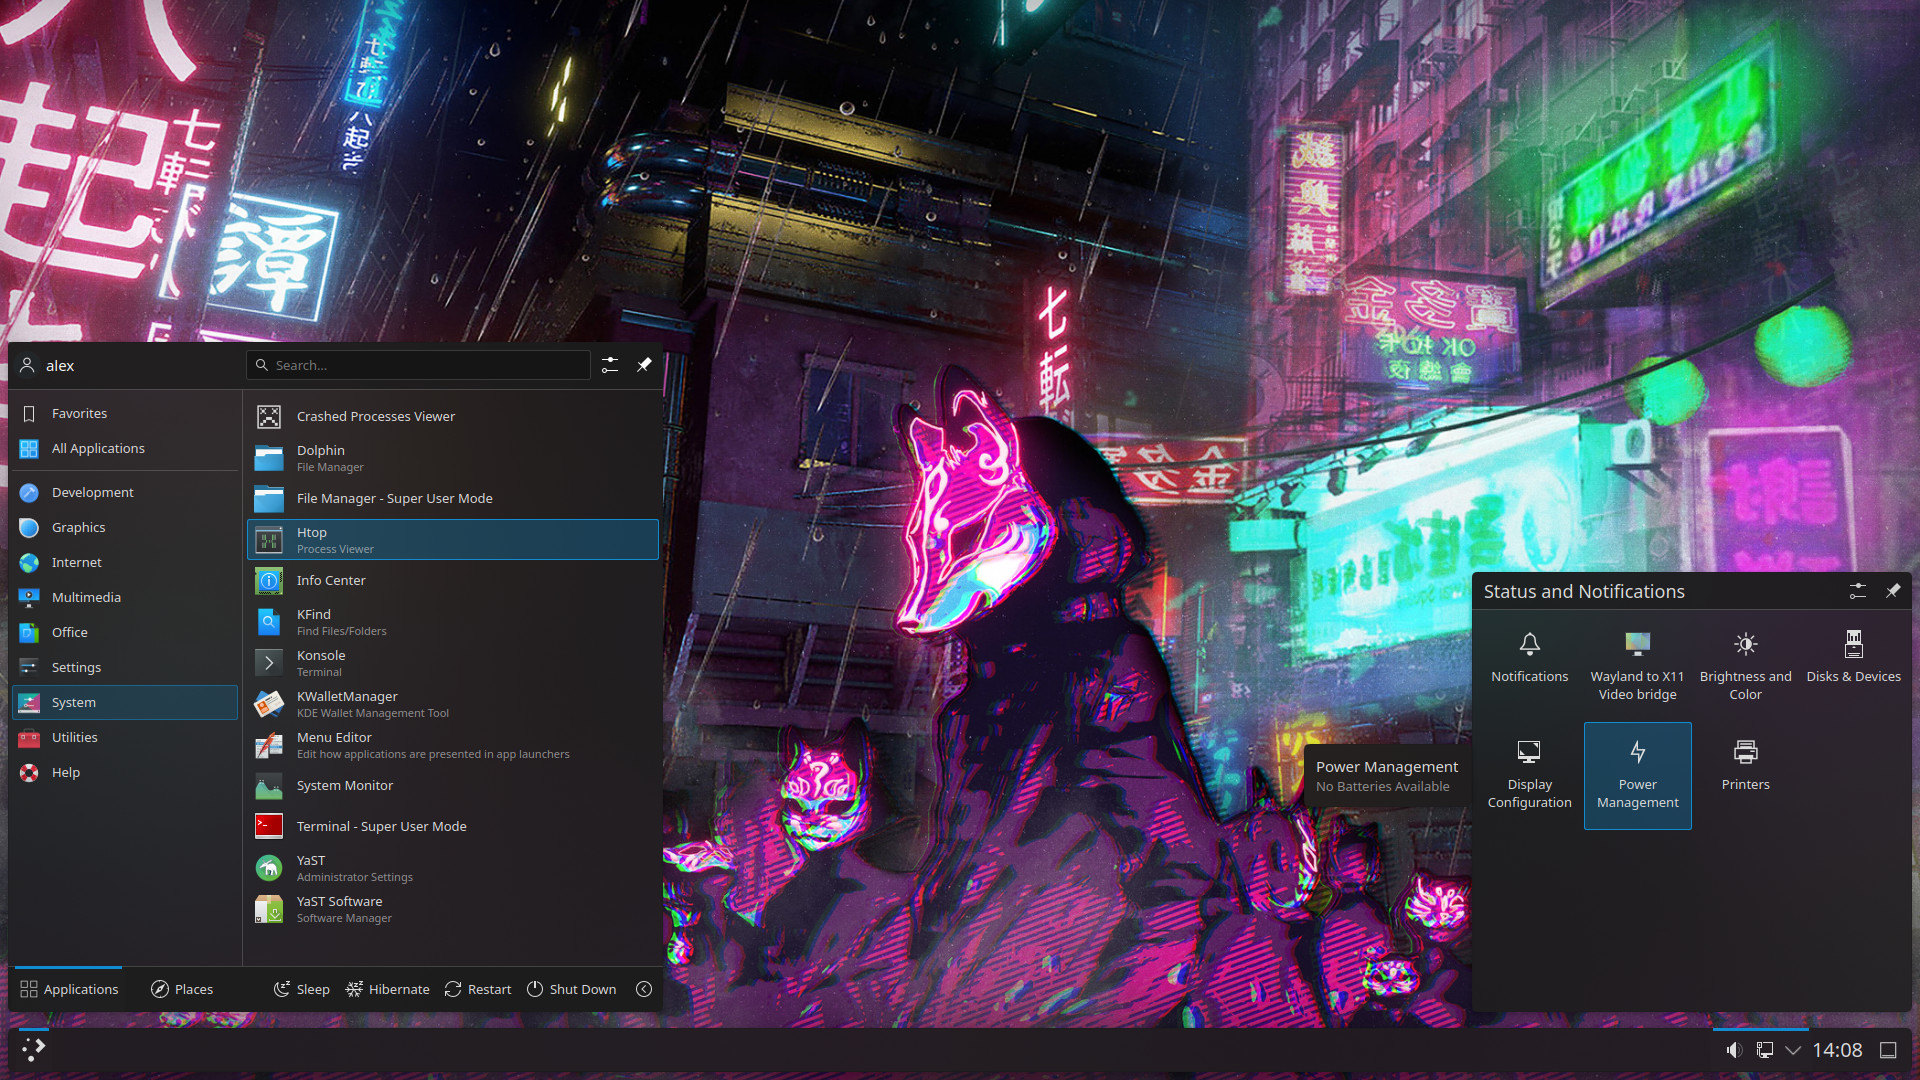The width and height of the screenshot is (1920, 1080).
Task: Select the Favorites category
Action: coord(125,413)
